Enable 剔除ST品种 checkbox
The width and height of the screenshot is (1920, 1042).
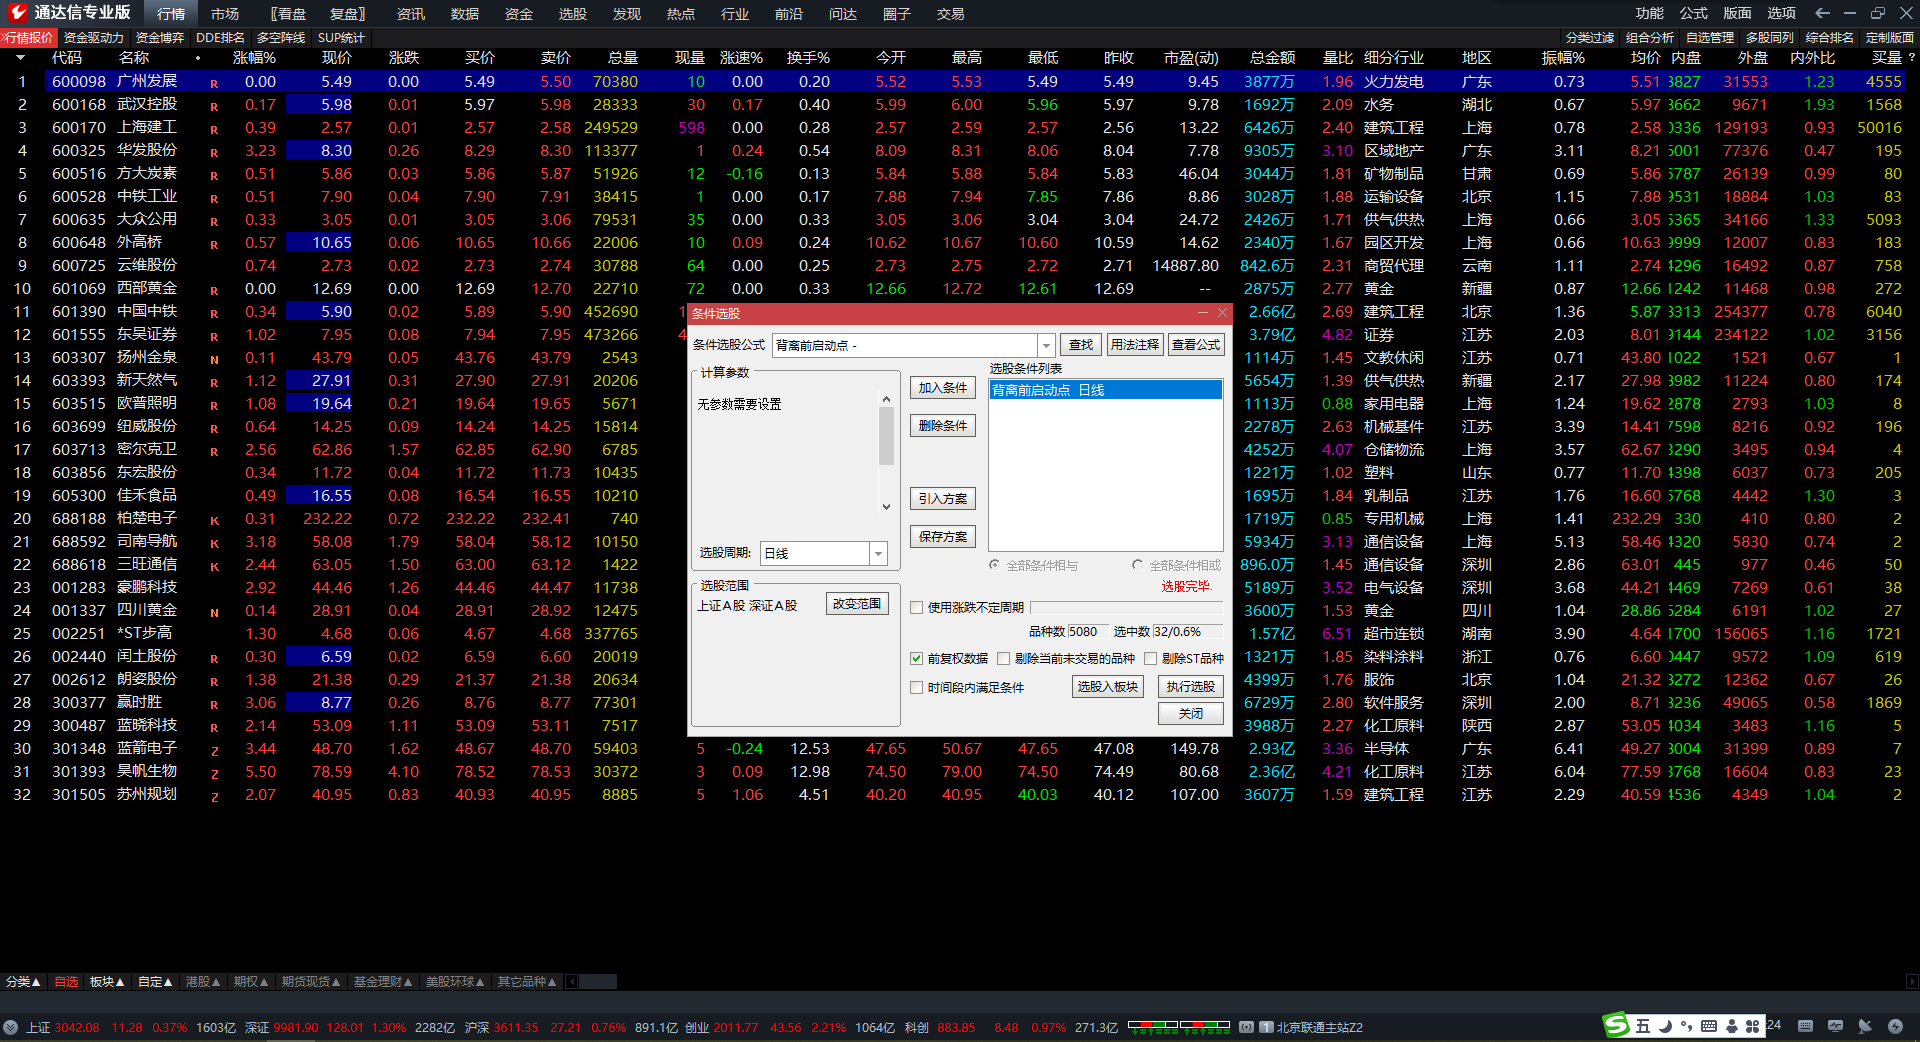(1150, 658)
